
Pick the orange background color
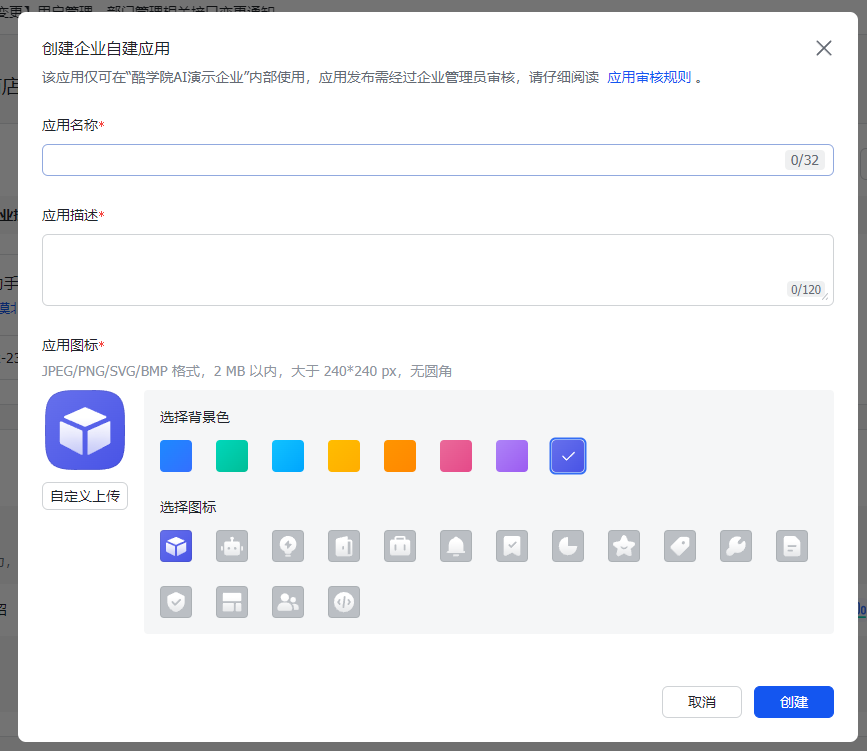click(x=400, y=456)
